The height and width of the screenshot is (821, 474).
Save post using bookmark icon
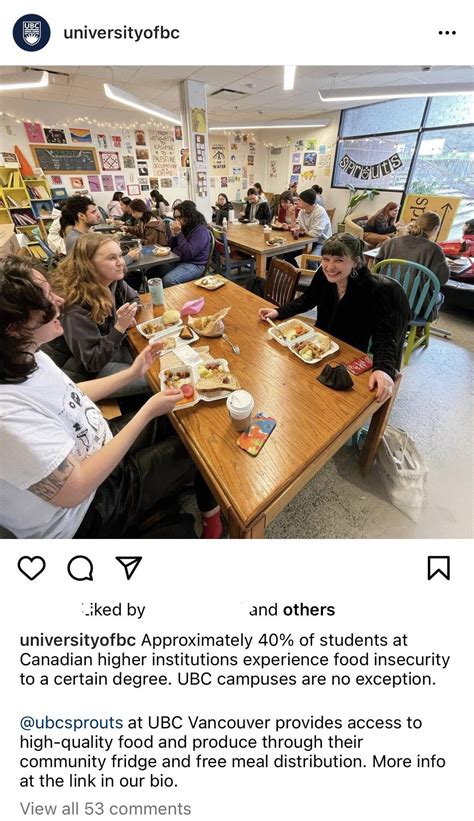pos(438,568)
